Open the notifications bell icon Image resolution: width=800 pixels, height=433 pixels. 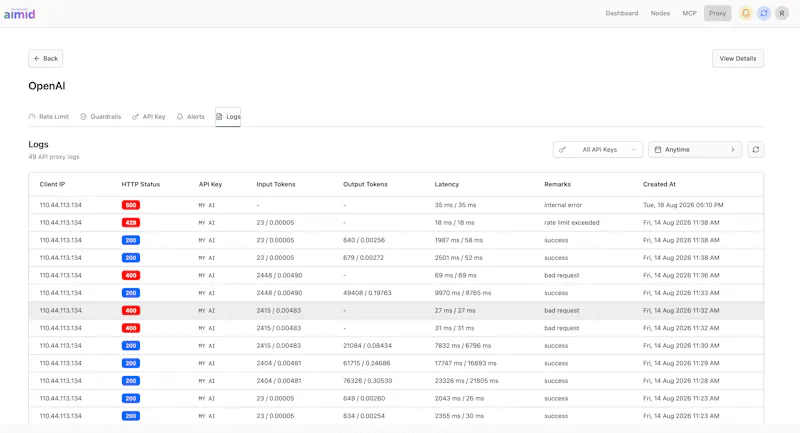click(745, 13)
